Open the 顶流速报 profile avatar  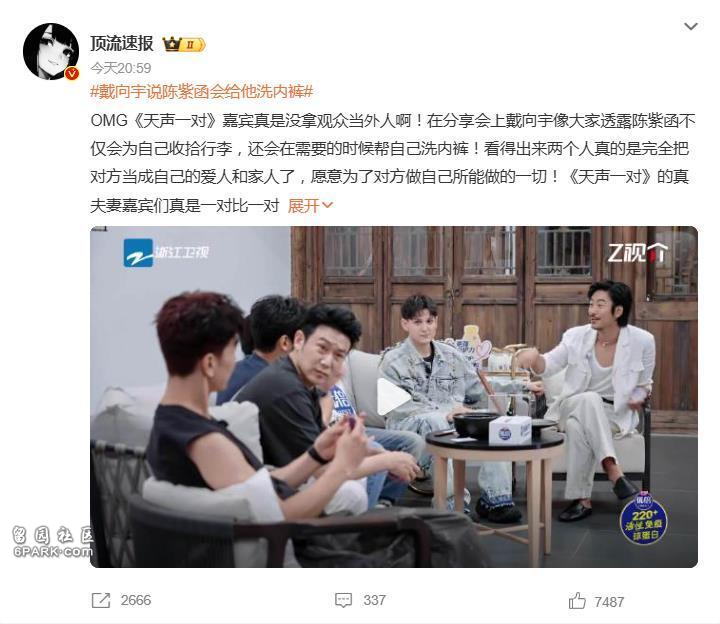point(51,51)
